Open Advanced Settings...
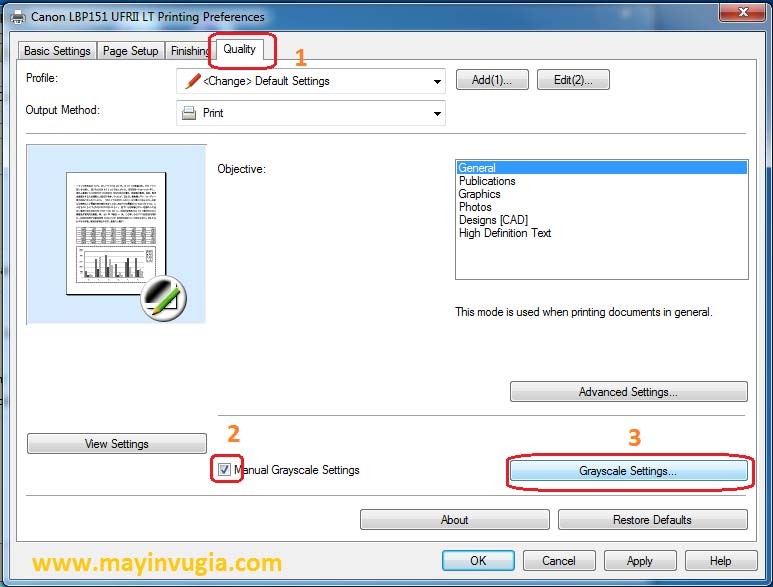The image size is (773, 587). point(629,392)
